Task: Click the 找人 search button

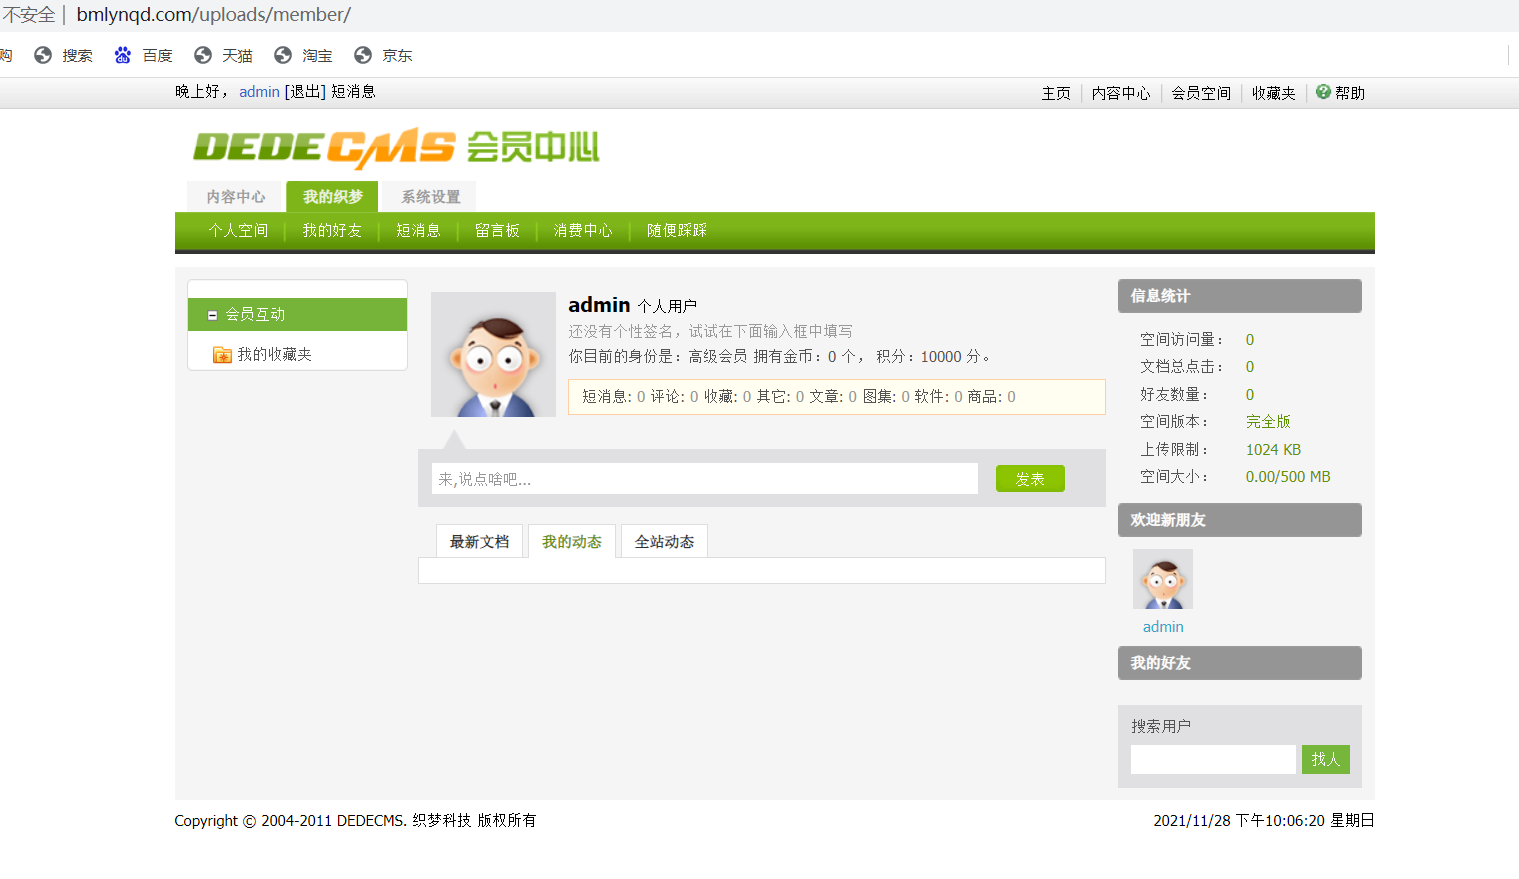Action: (1325, 759)
